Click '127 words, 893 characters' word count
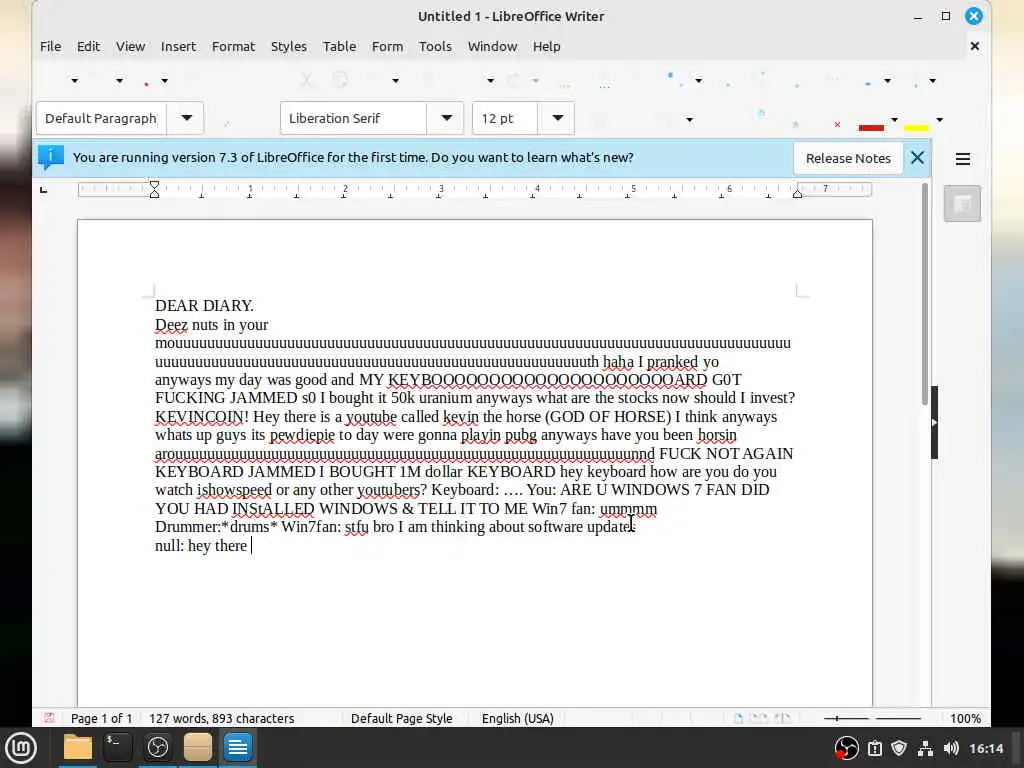The height and width of the screenshot is (768, 1024). [x=221, y=718]
